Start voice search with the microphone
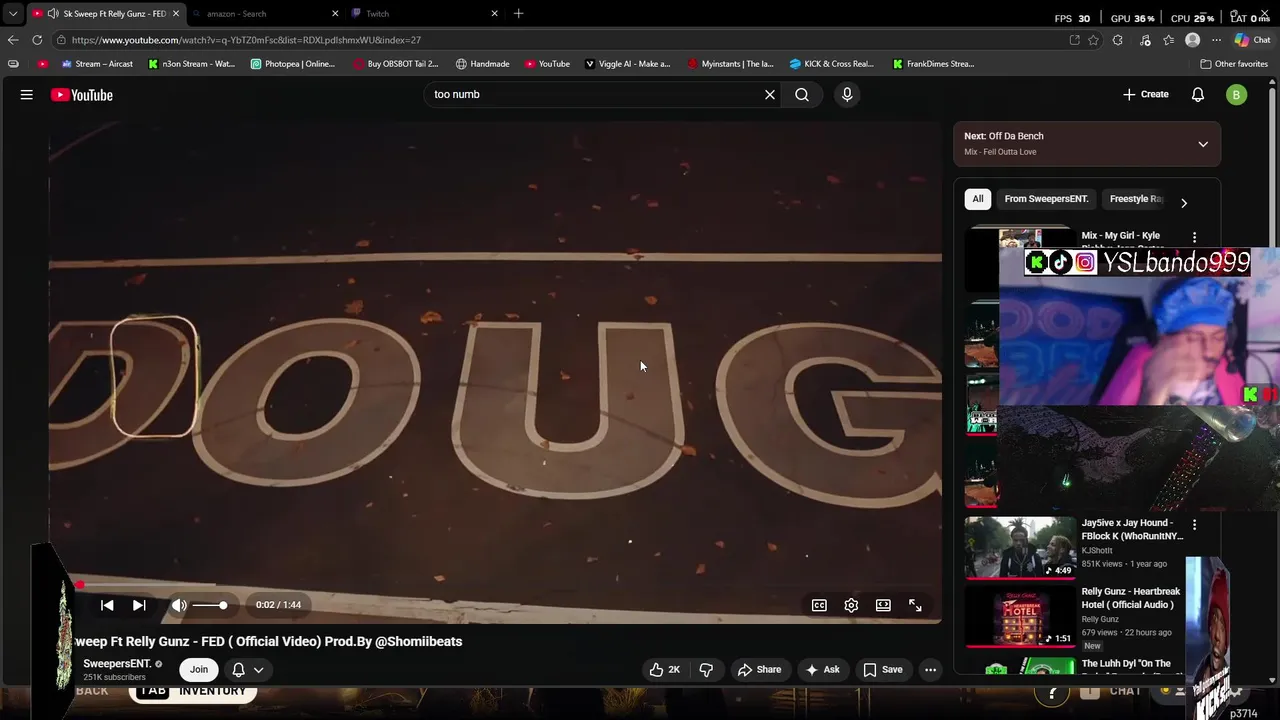 pyautogui.click(x=847, y=95)
